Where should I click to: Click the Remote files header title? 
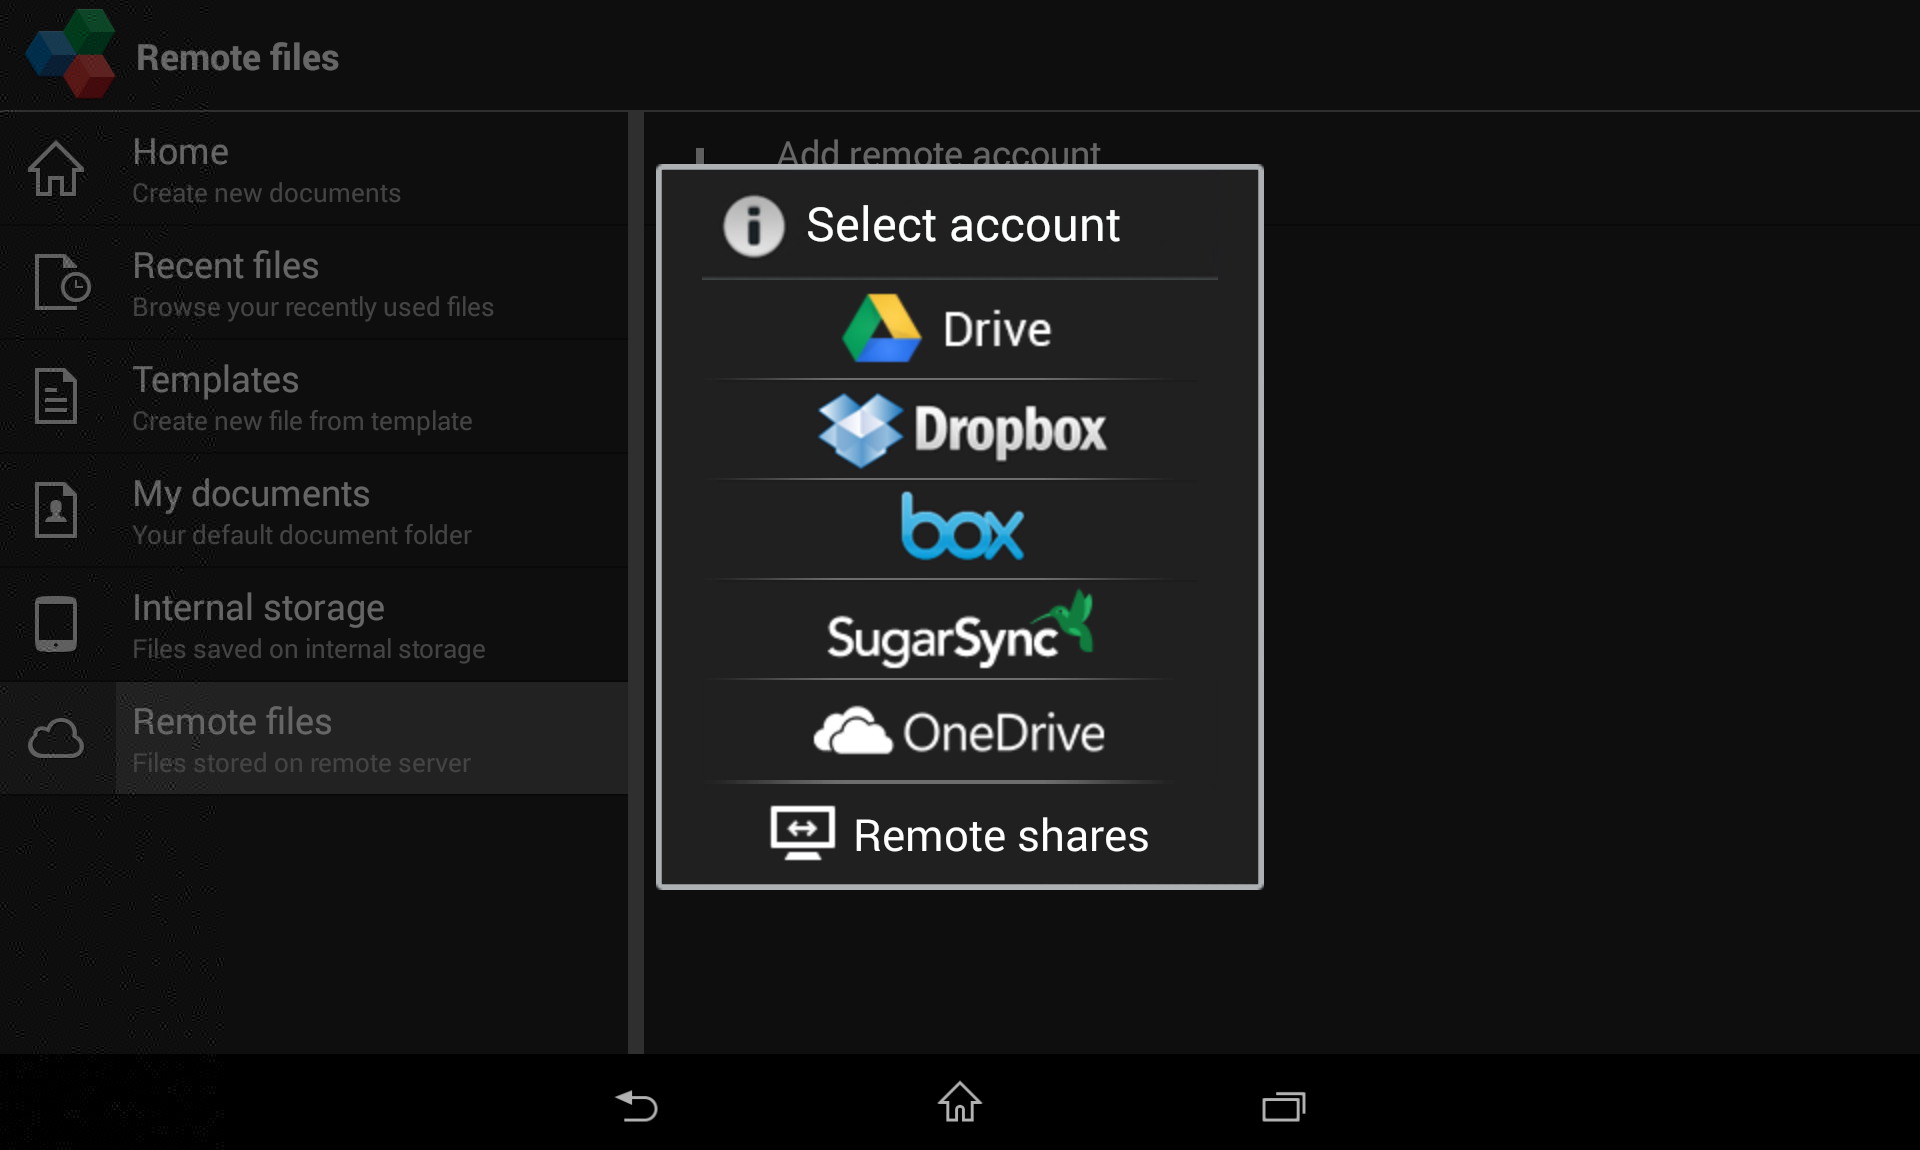coord(237,58)
